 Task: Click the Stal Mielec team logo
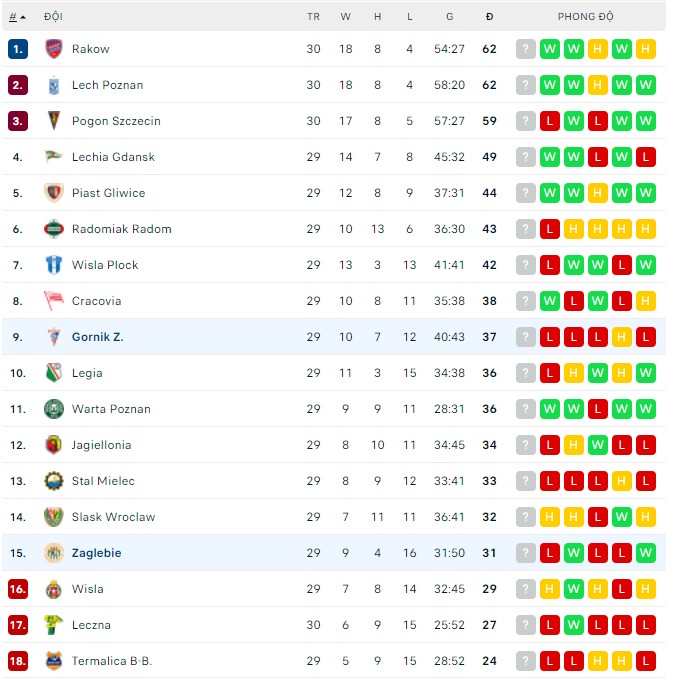pos(53,481)
